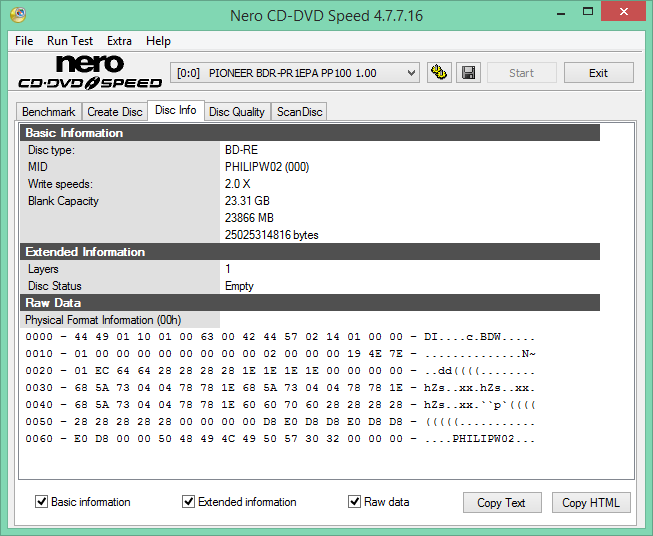Viewport: 653px width, 536px height.
Task: Open the File menu
Action: (24, 41)
